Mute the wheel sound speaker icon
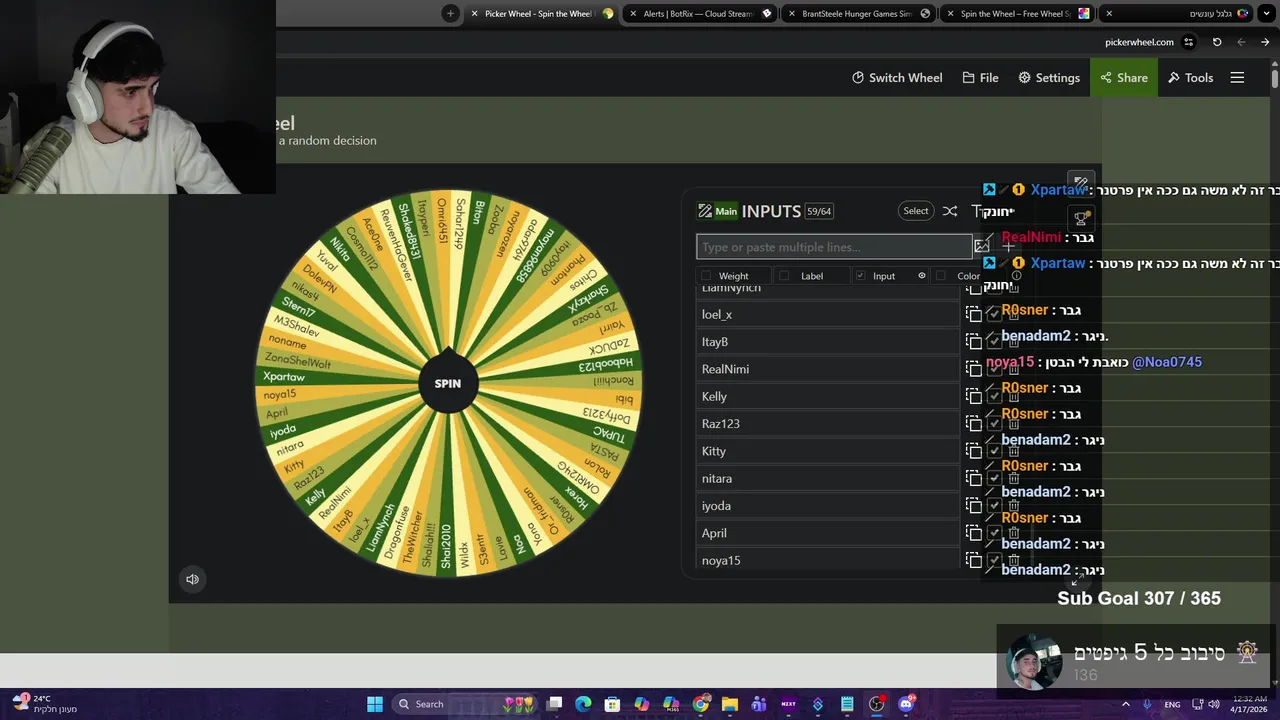This screenshot has height=720, width=1280. [x=192, y=579]
